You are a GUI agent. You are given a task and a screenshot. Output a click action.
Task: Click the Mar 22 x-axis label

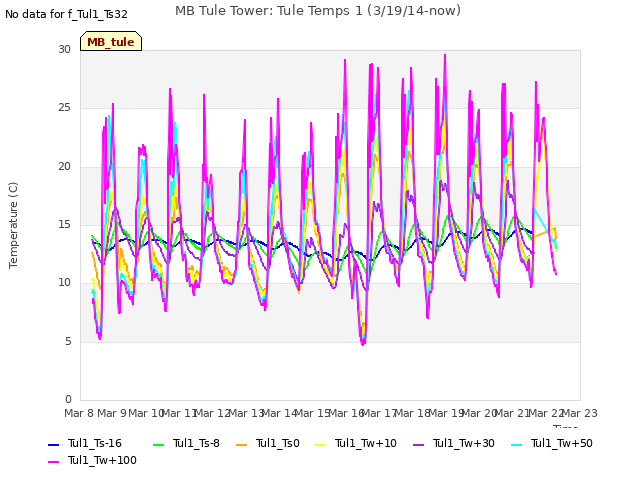coord(546,413)
